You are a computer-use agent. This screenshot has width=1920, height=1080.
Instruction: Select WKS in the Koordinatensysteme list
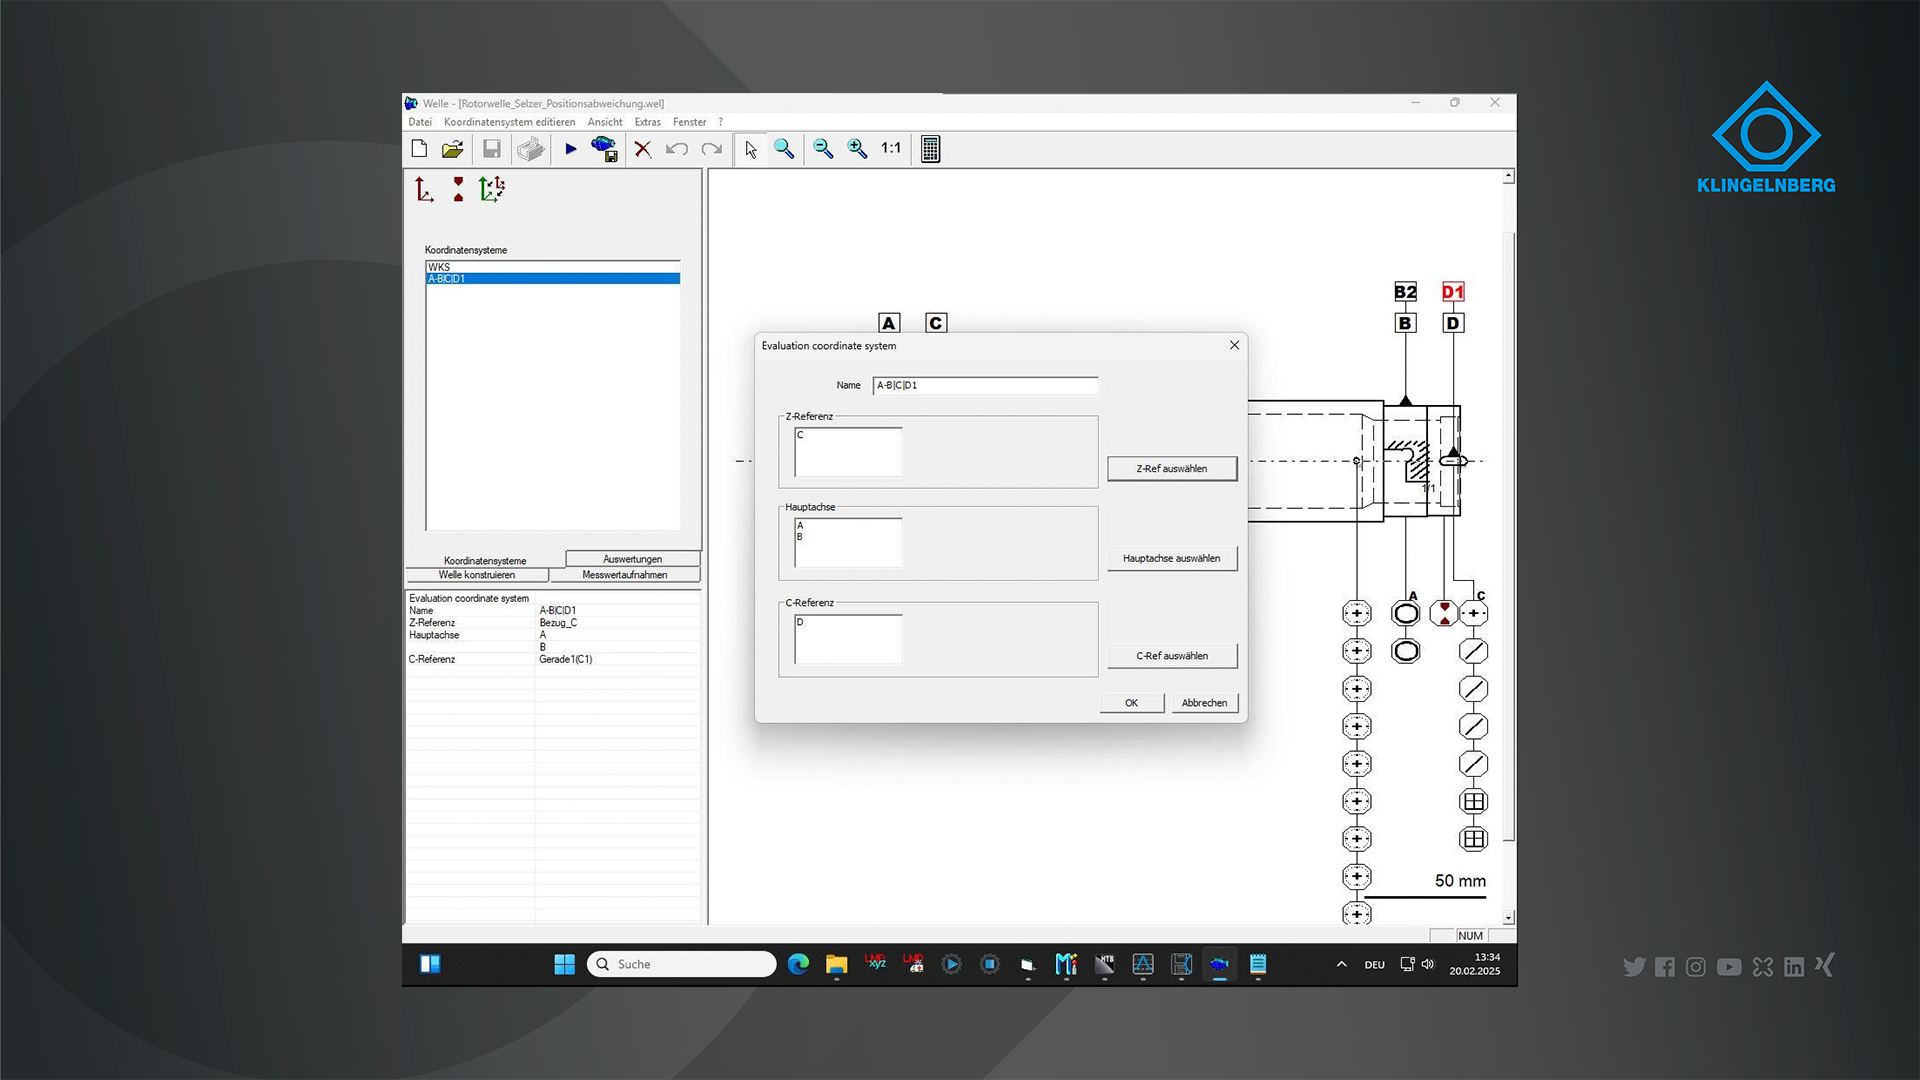pyautogui.click(x=553, y=267)
